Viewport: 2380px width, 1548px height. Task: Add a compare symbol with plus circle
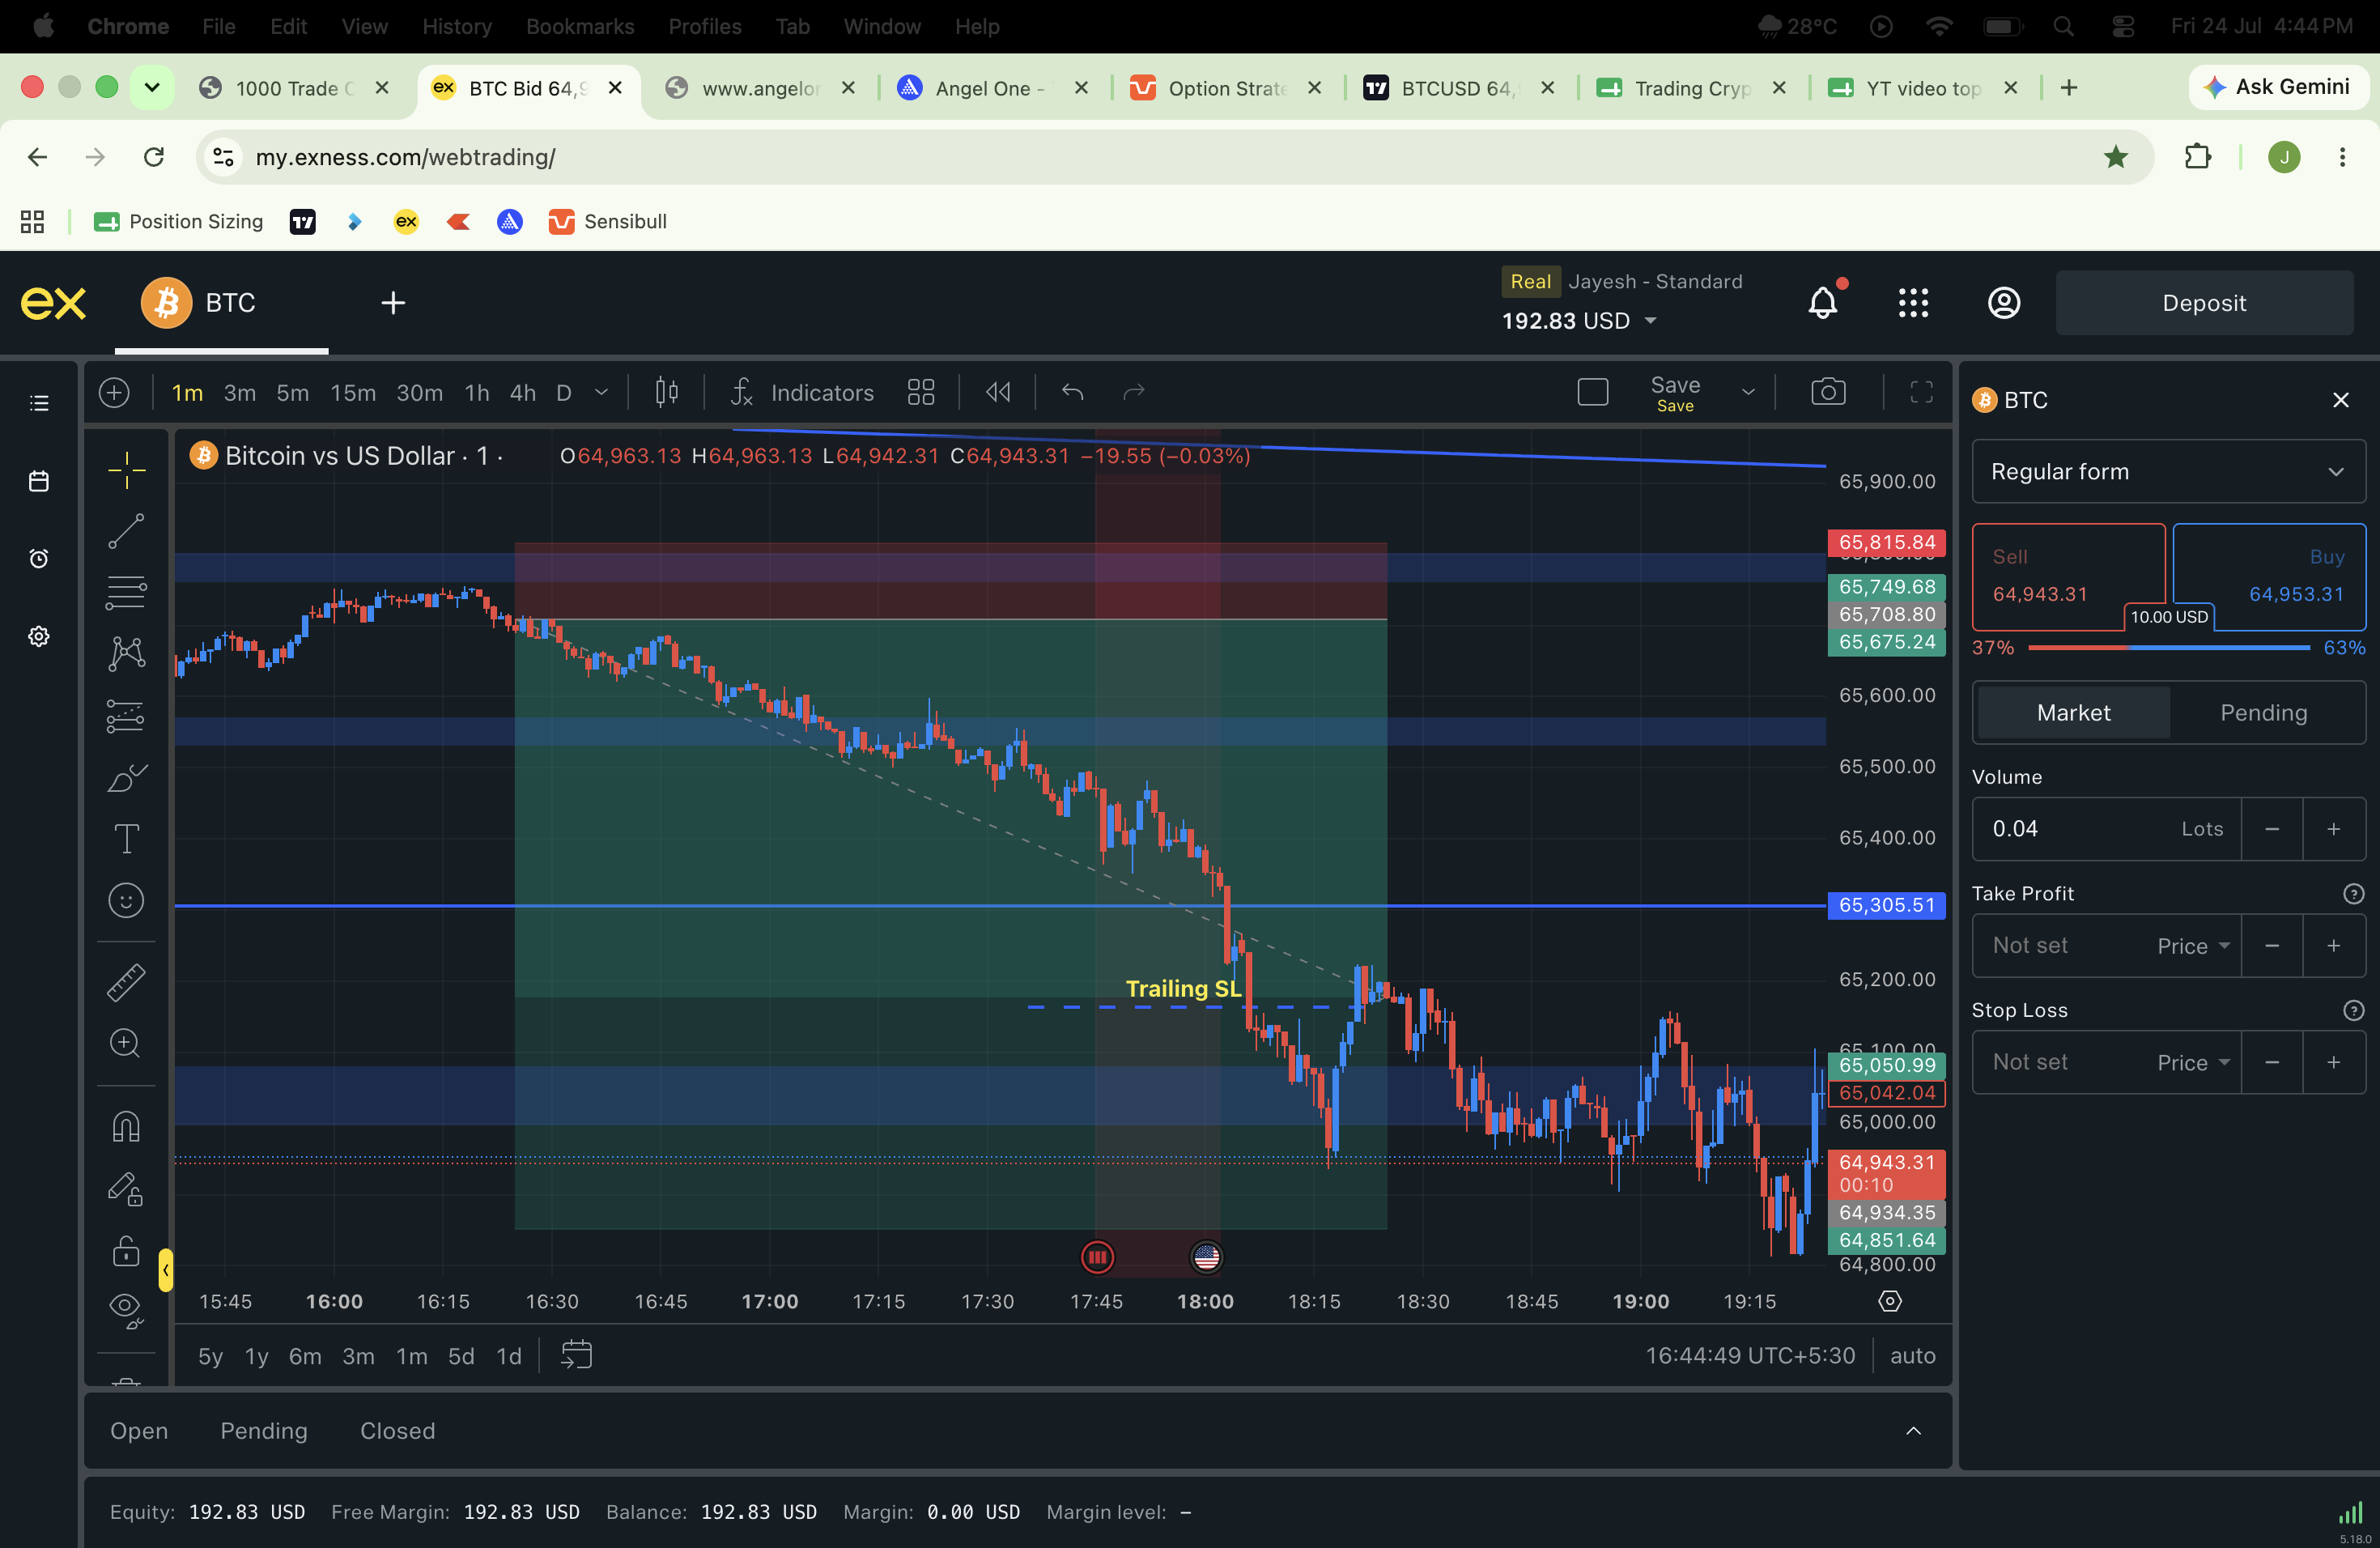[x=114, y=392]
